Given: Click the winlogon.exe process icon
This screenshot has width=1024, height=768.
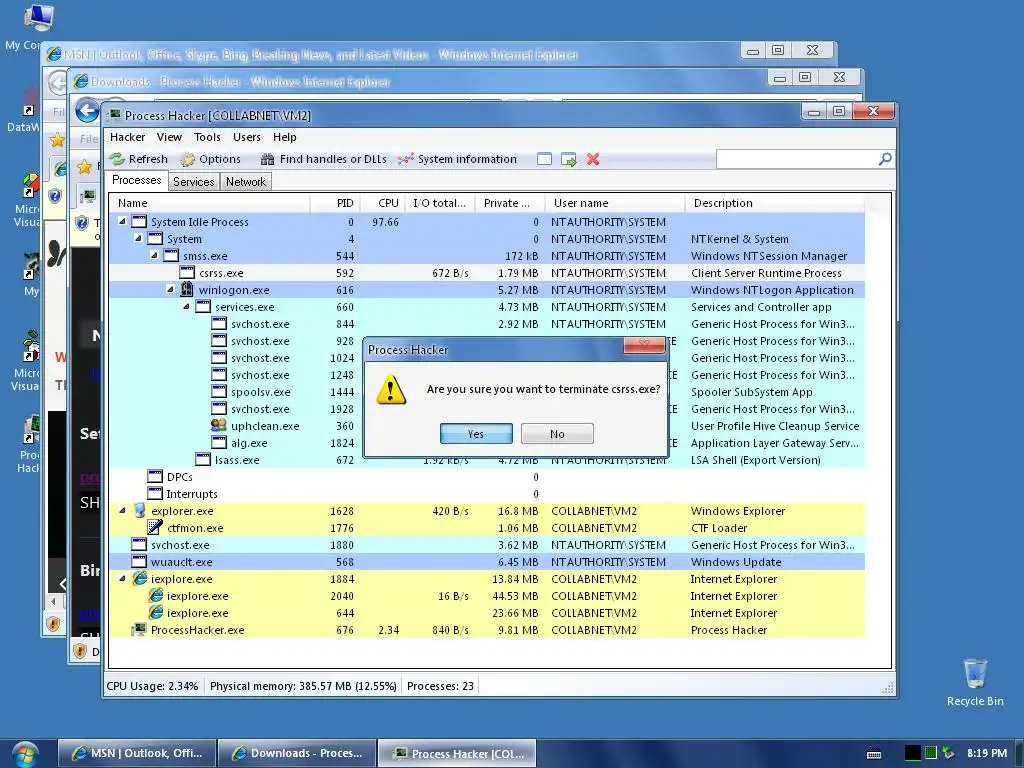Looking at the screenshot, I should (187, 289).
